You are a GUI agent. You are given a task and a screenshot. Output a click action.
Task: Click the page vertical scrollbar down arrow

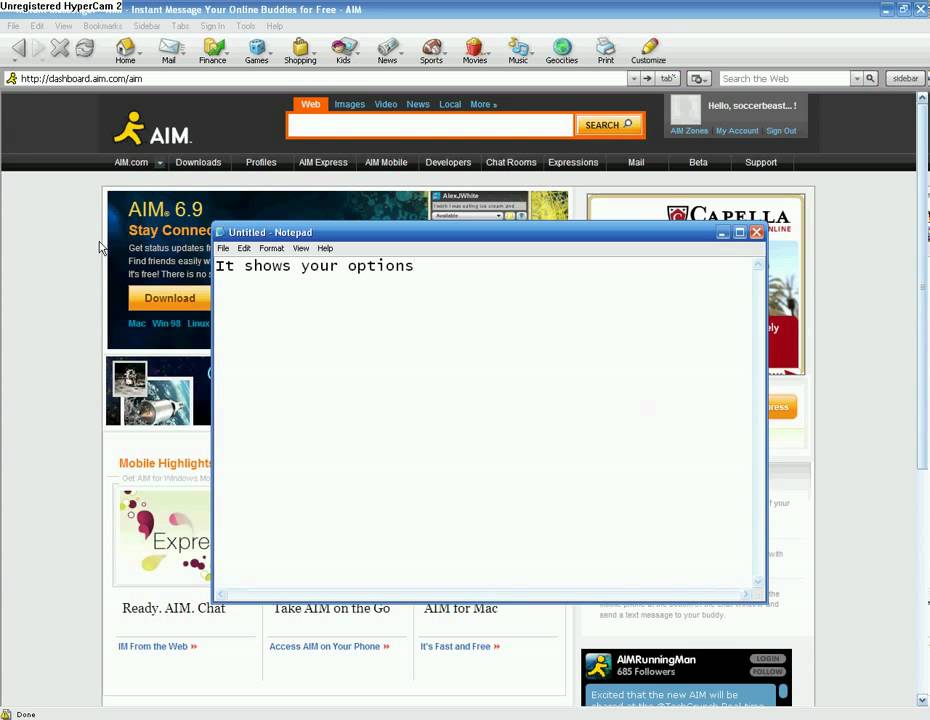click(x=922, y=700)
